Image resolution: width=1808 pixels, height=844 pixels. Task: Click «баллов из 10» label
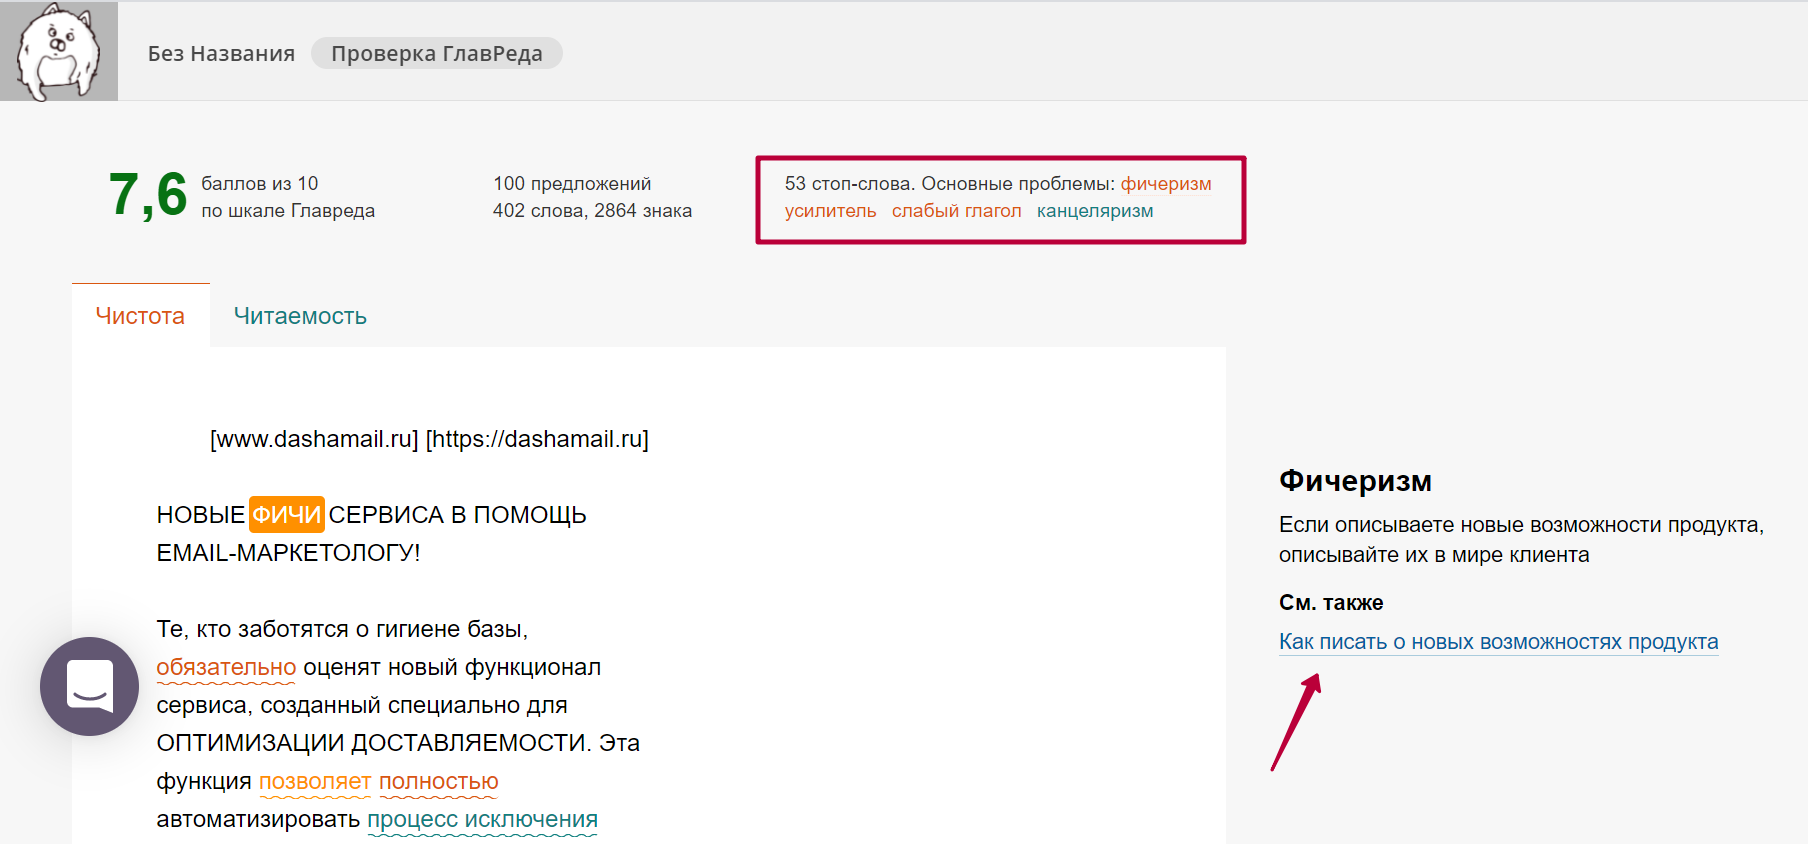(260, 184)
